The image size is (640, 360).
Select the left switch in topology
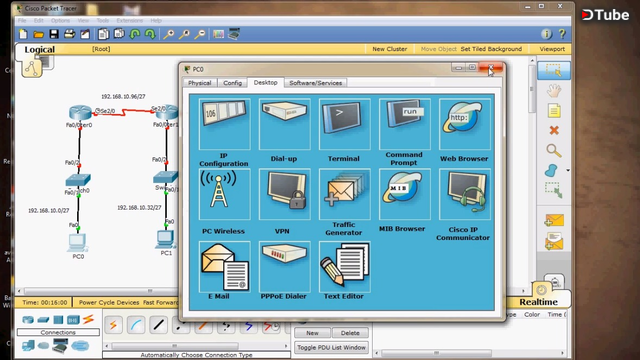tap(78, 180)
